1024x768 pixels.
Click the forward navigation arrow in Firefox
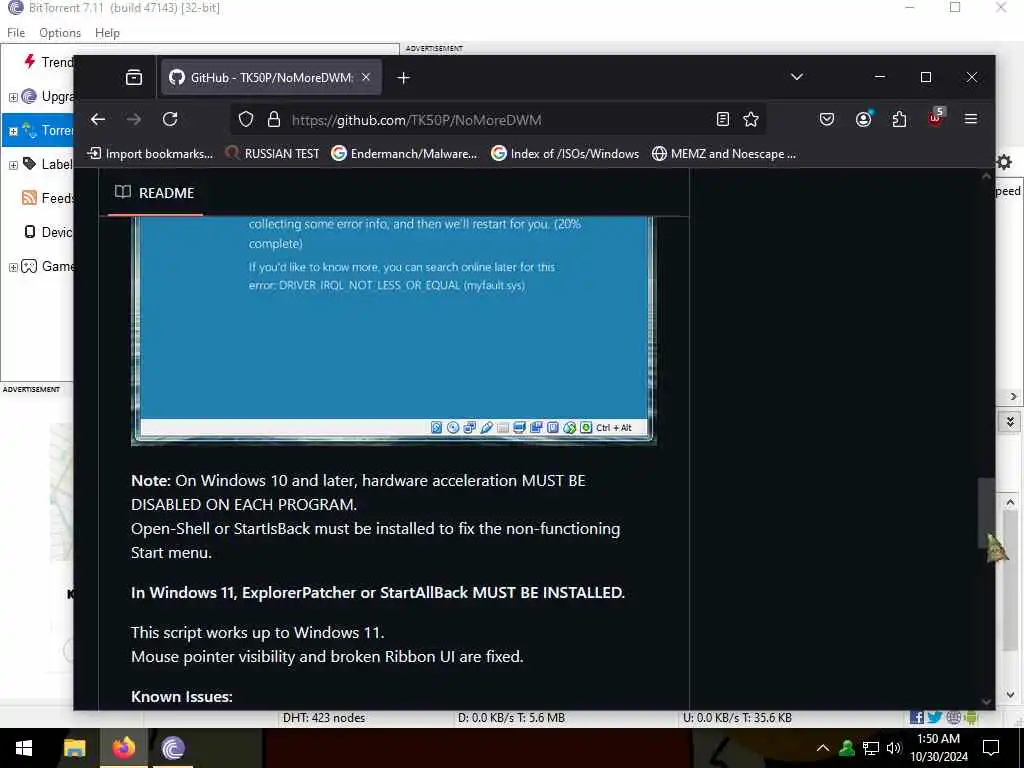[x=134, y=120]
